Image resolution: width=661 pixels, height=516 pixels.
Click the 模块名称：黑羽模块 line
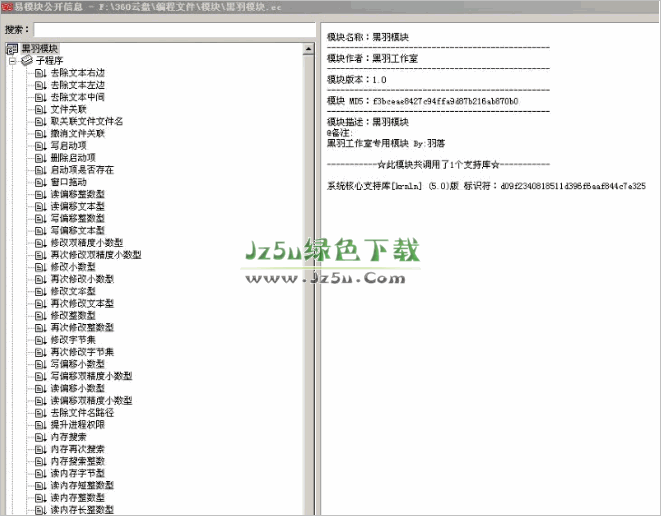coord(368,37)
